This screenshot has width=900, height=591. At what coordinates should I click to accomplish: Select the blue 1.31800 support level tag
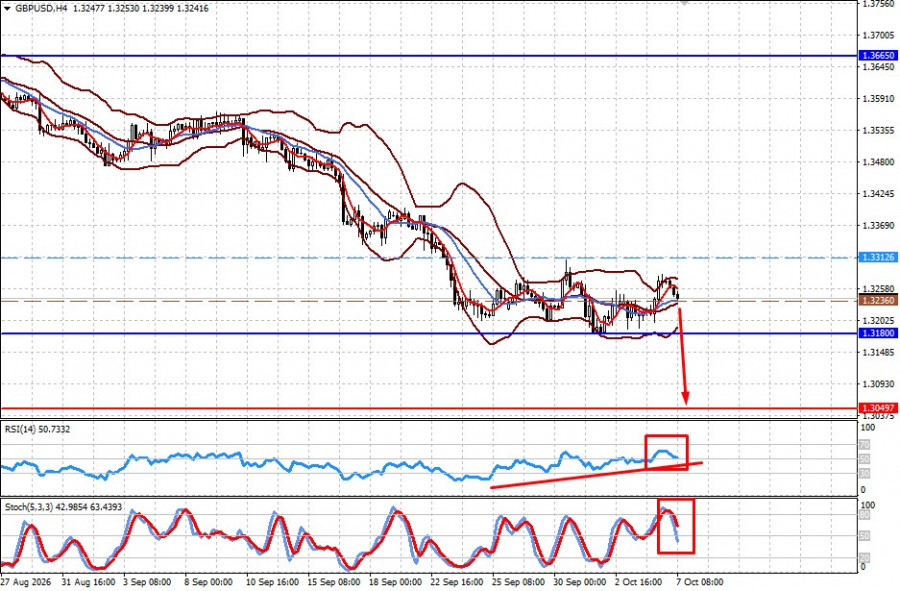pyautogui.click(x=878, y=333)
